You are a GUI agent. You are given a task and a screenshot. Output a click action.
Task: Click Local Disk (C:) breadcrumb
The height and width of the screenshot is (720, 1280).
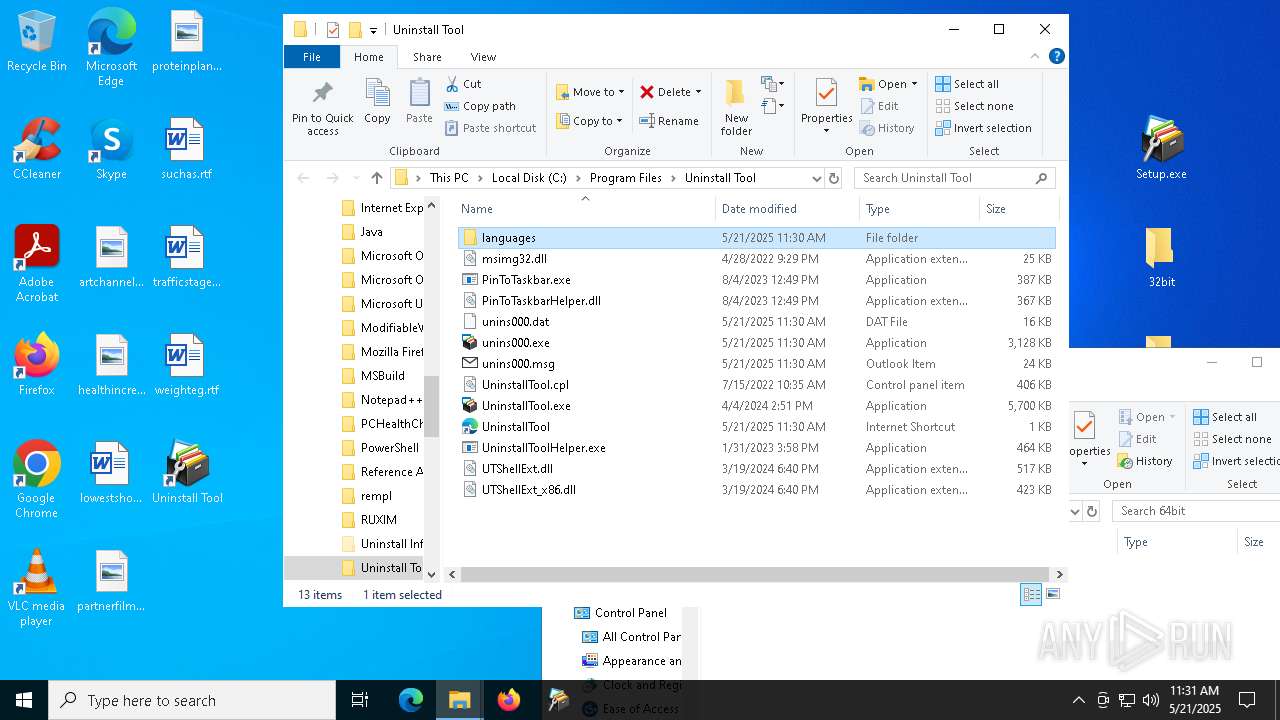click(x=529, y=178)
